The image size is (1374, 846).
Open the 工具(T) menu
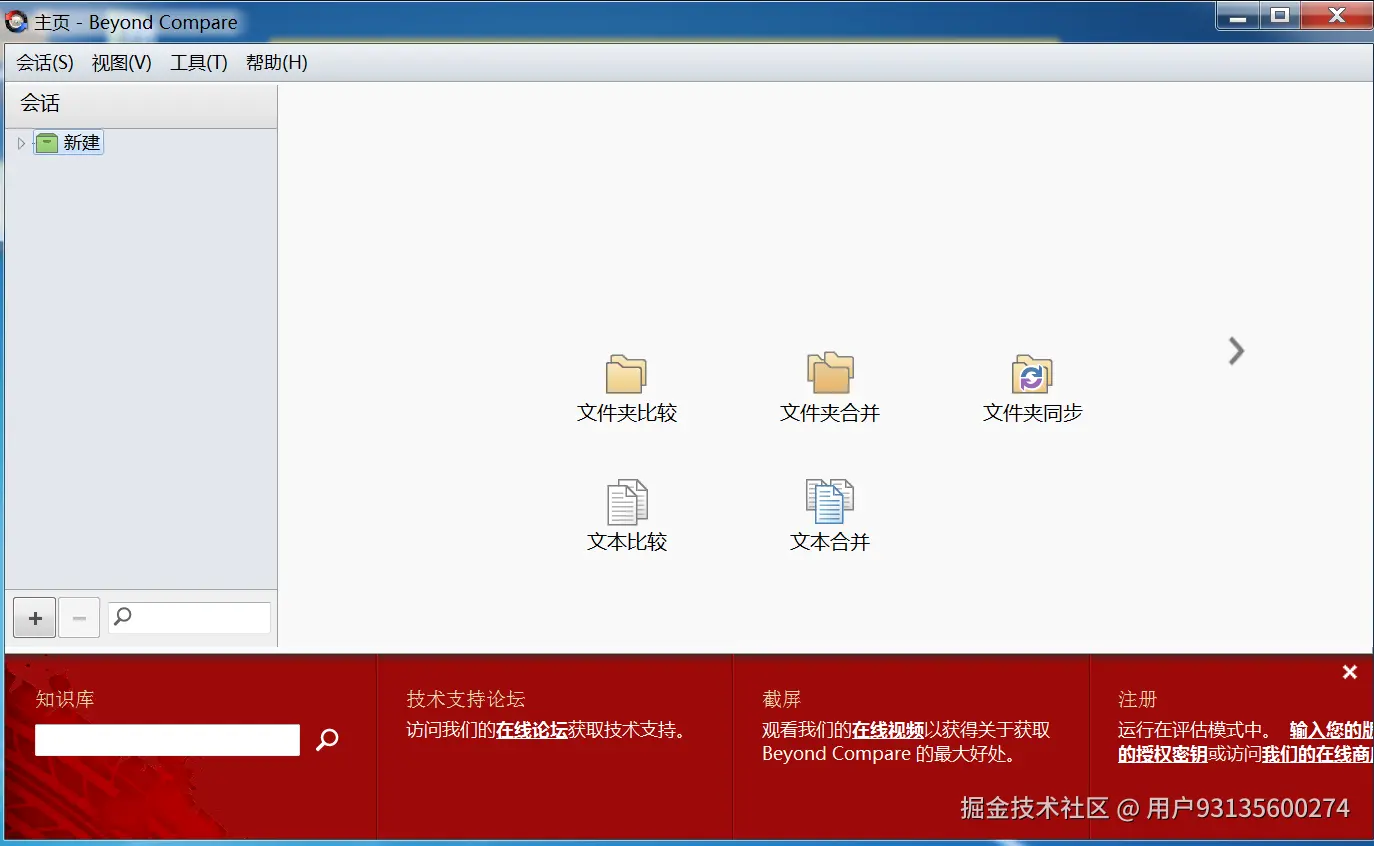point(198,62)
